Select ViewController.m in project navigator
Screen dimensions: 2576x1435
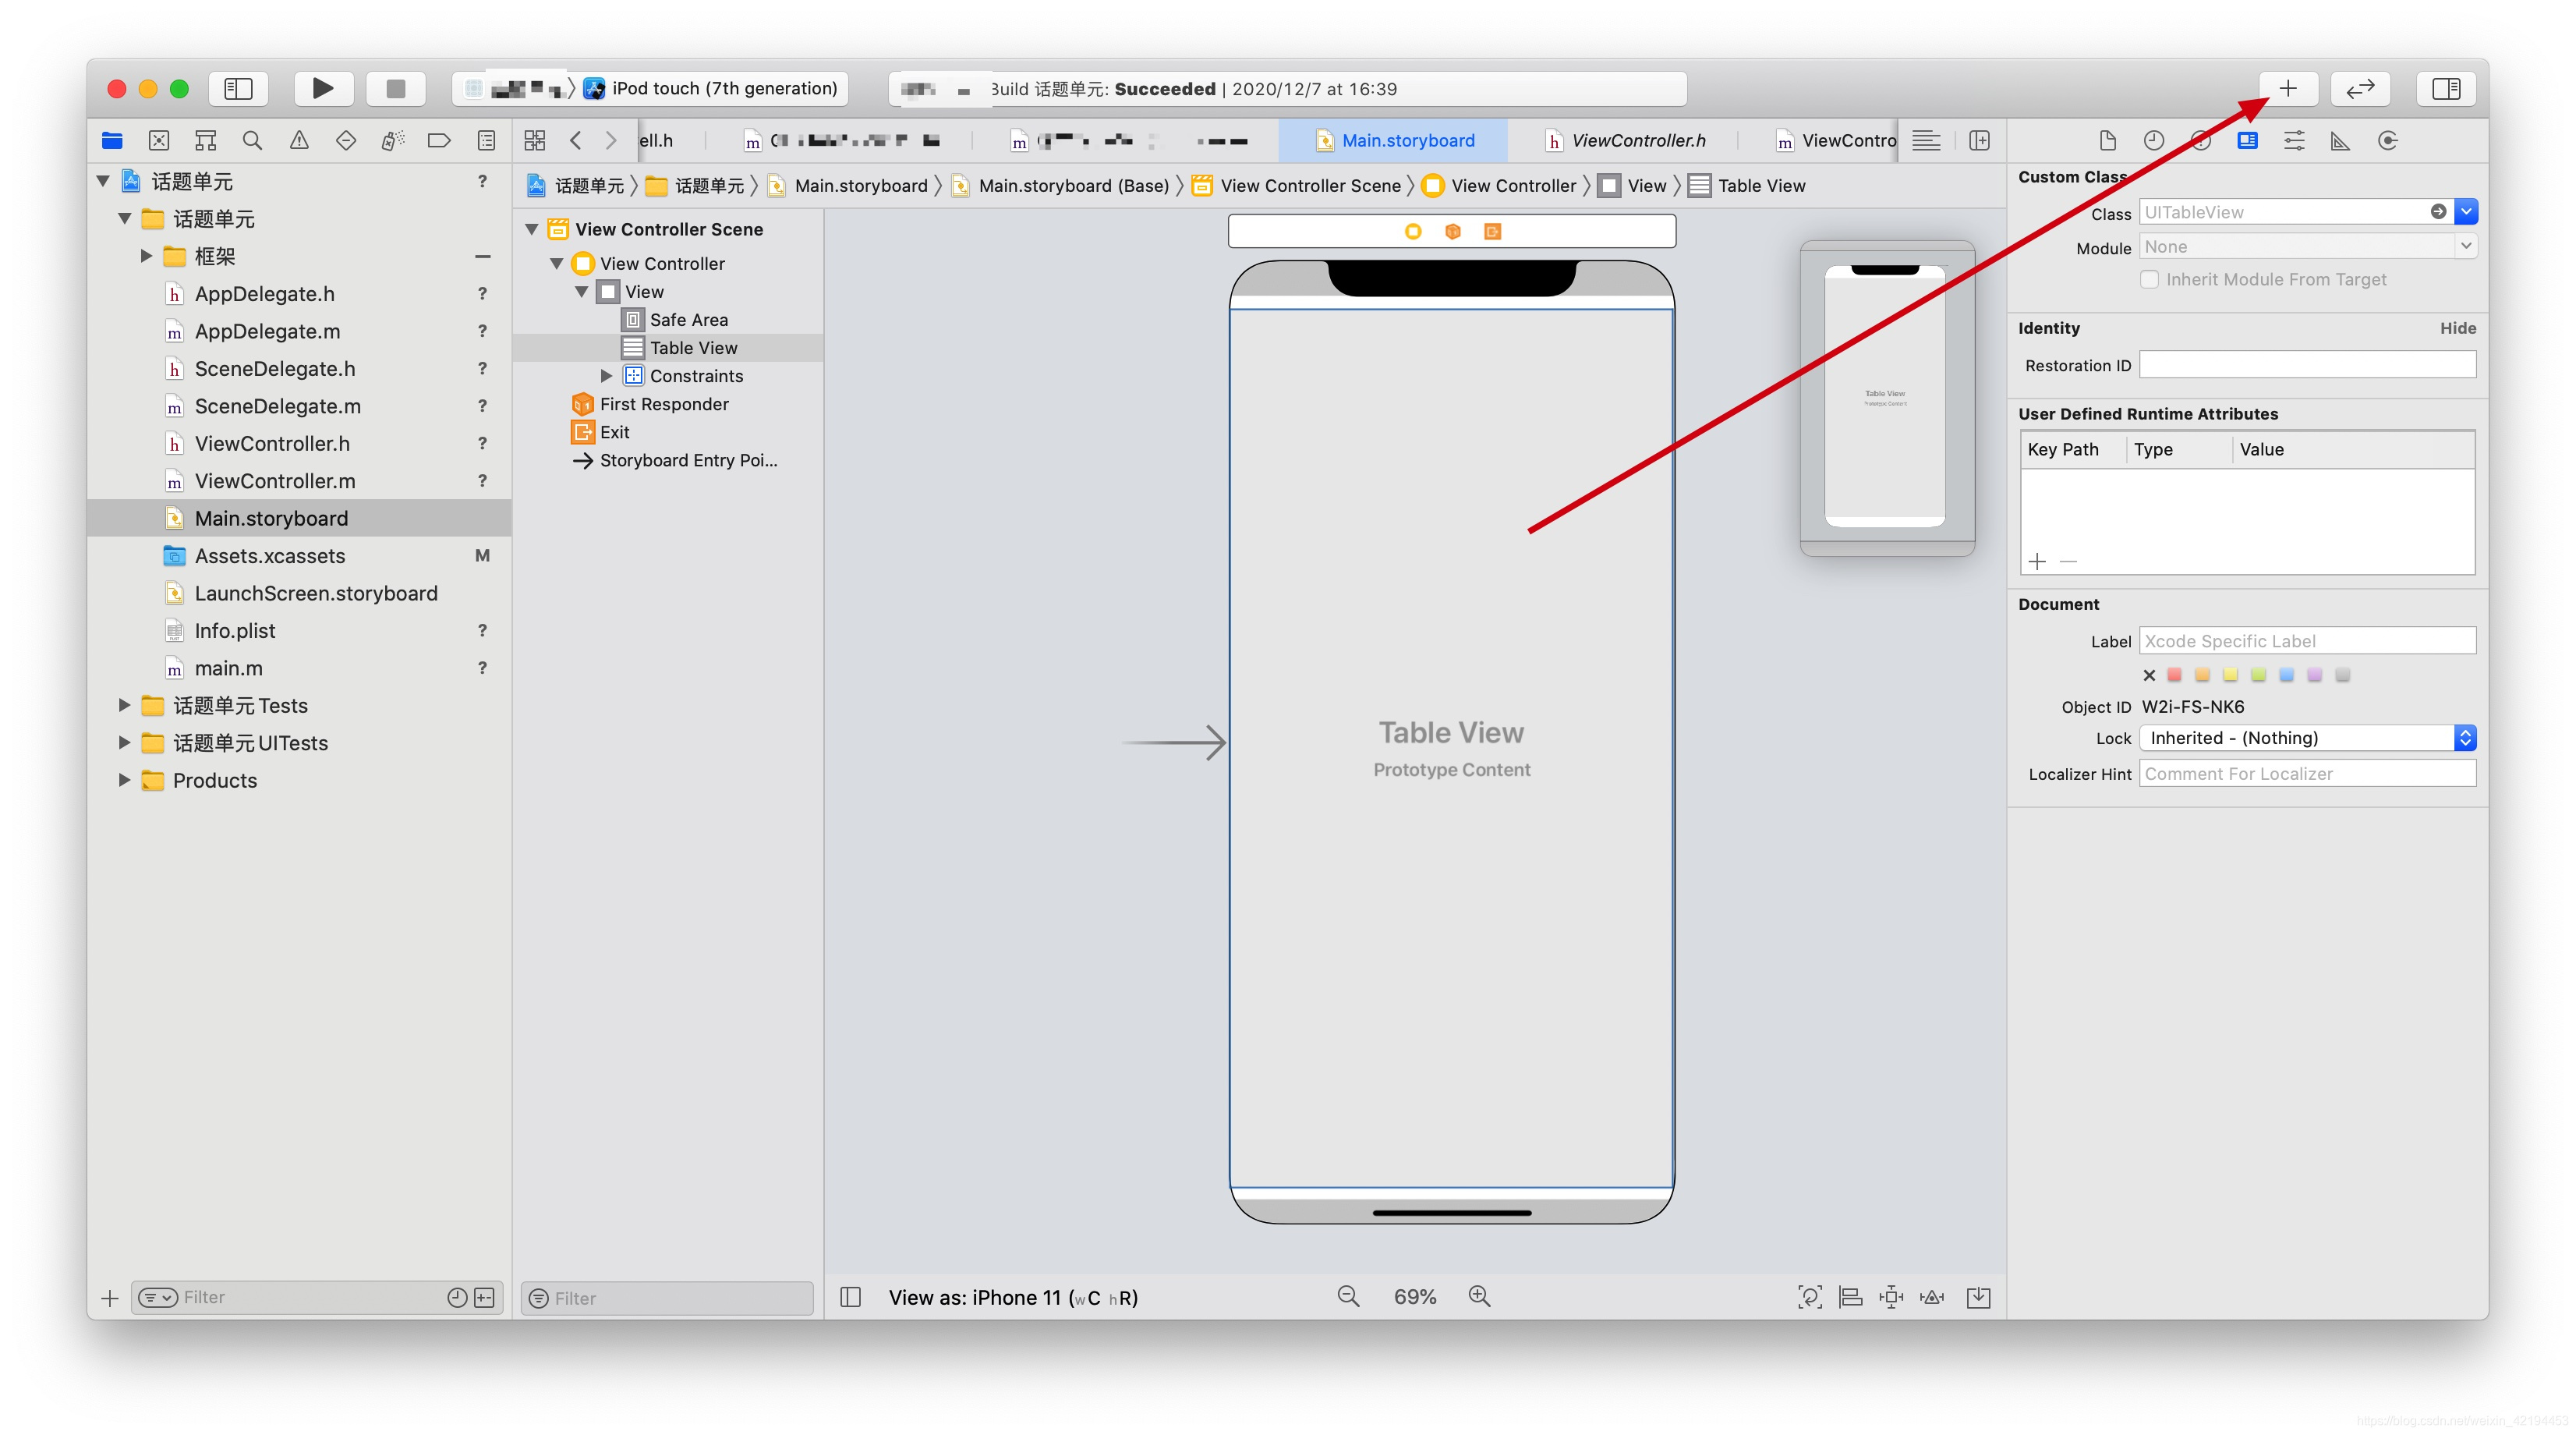point(275,481)
